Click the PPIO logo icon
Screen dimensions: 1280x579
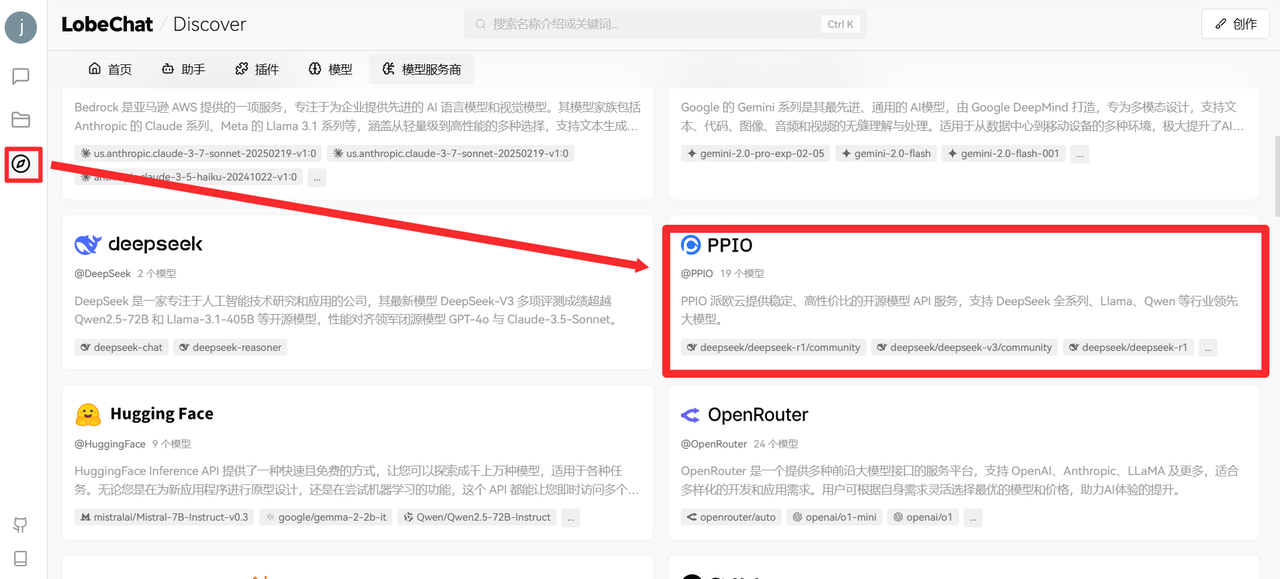(691, 245)
